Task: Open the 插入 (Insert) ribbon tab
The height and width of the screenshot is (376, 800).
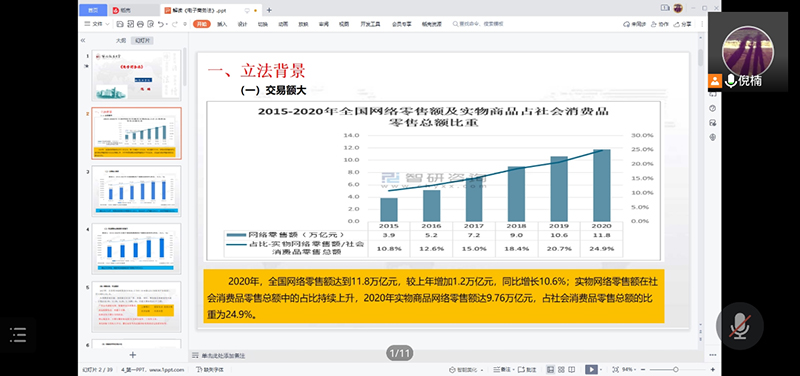Action: click(x=222, y=24)
